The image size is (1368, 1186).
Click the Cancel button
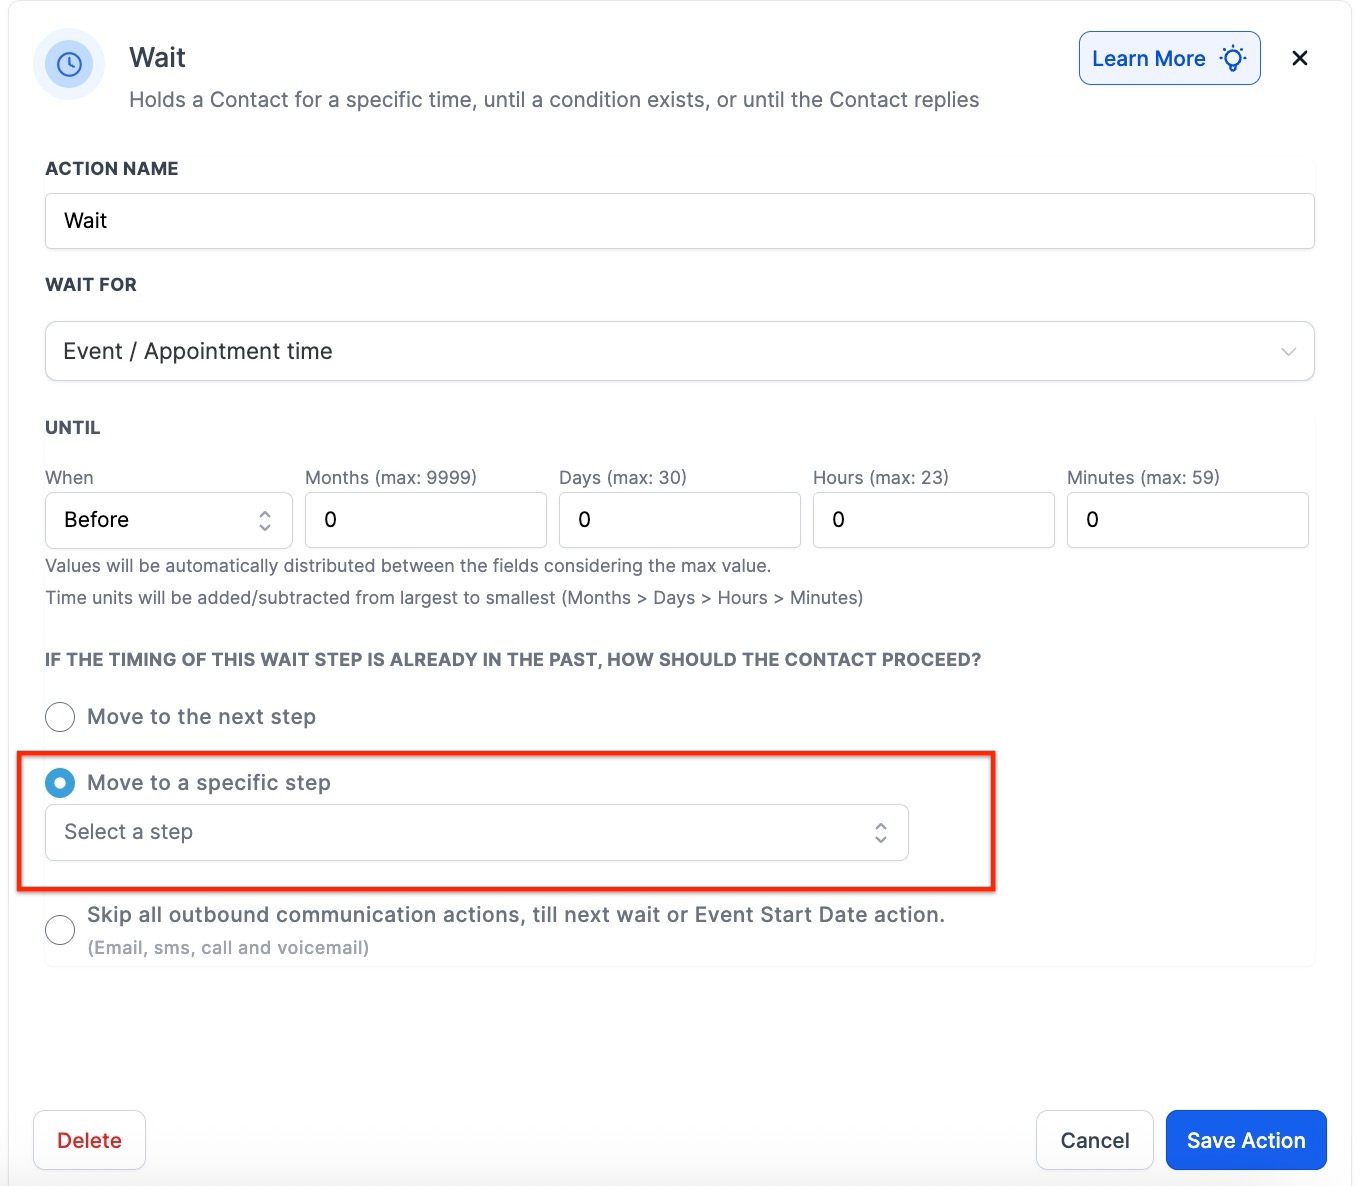pyautogui.click(x=1094, y=1140)
